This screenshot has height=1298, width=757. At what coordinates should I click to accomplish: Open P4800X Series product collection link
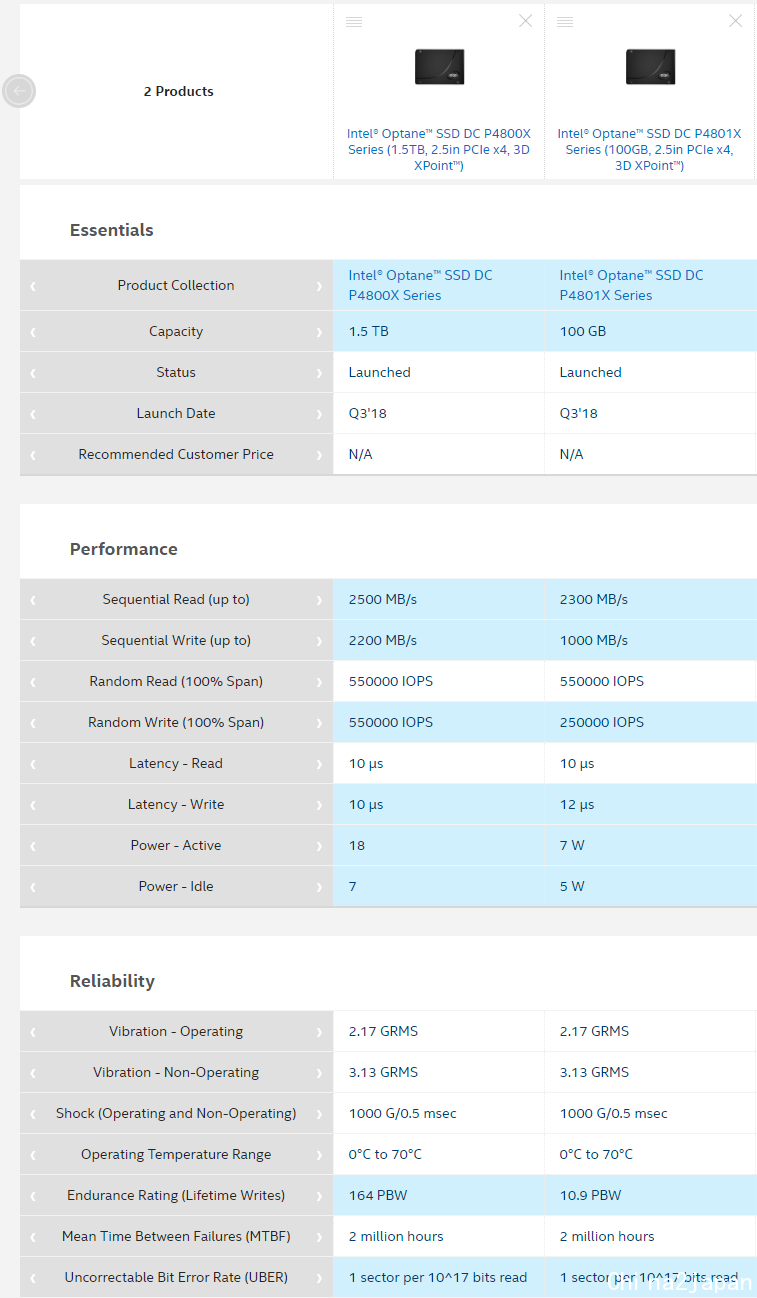pos(420,285)
